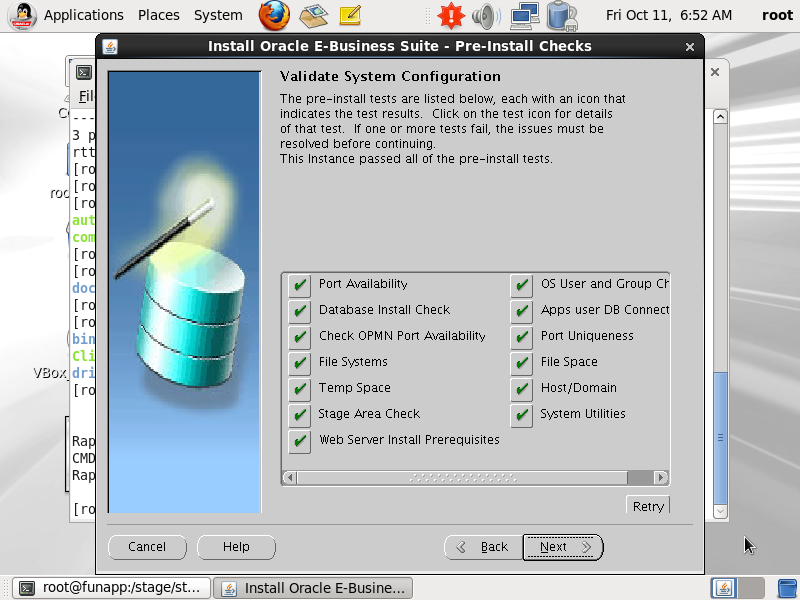
Task: Click the Next button
Action: [x=563, y=547]
